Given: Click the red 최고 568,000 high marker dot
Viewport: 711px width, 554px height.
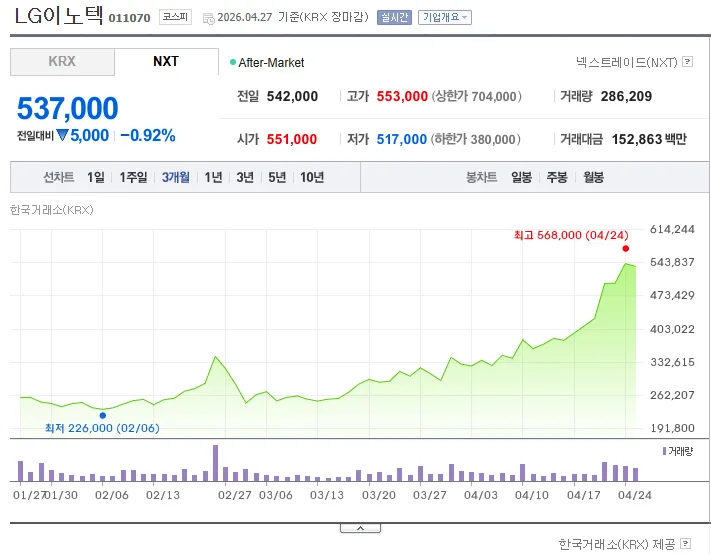Looking at the screenshot, I should (x=626, y=248).
